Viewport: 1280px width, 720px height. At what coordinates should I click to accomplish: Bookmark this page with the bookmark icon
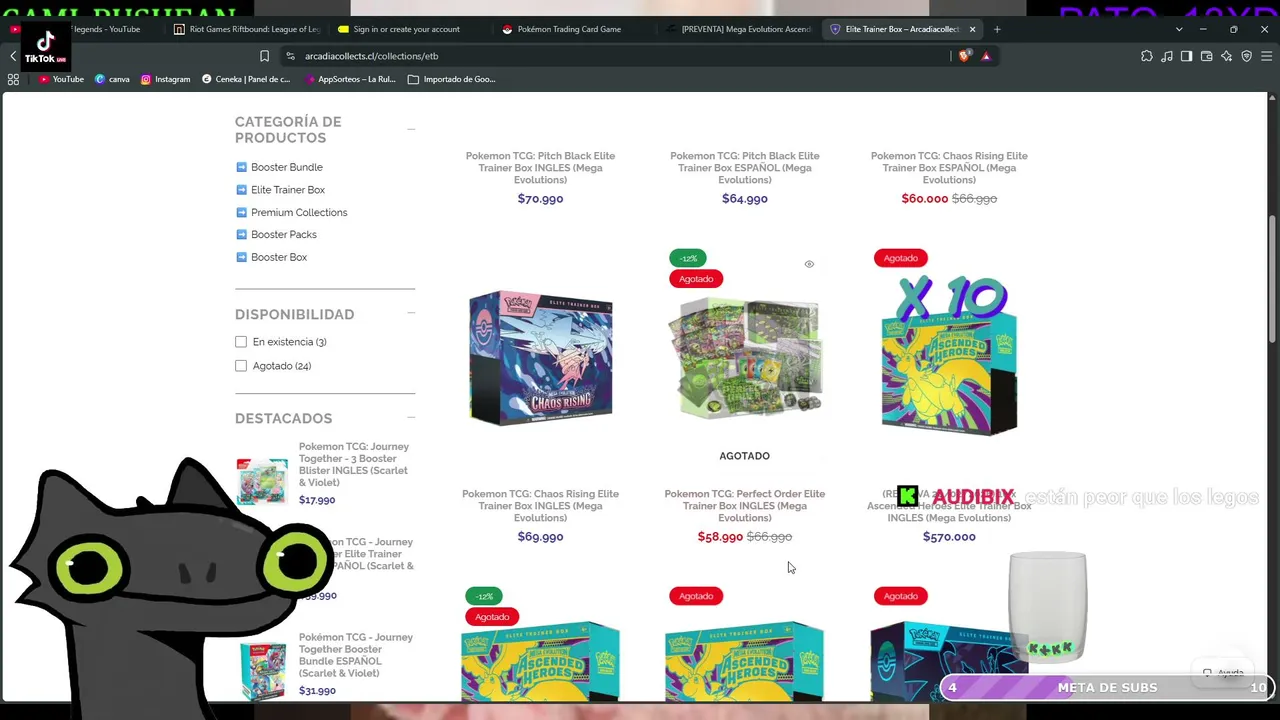[264, 56]
